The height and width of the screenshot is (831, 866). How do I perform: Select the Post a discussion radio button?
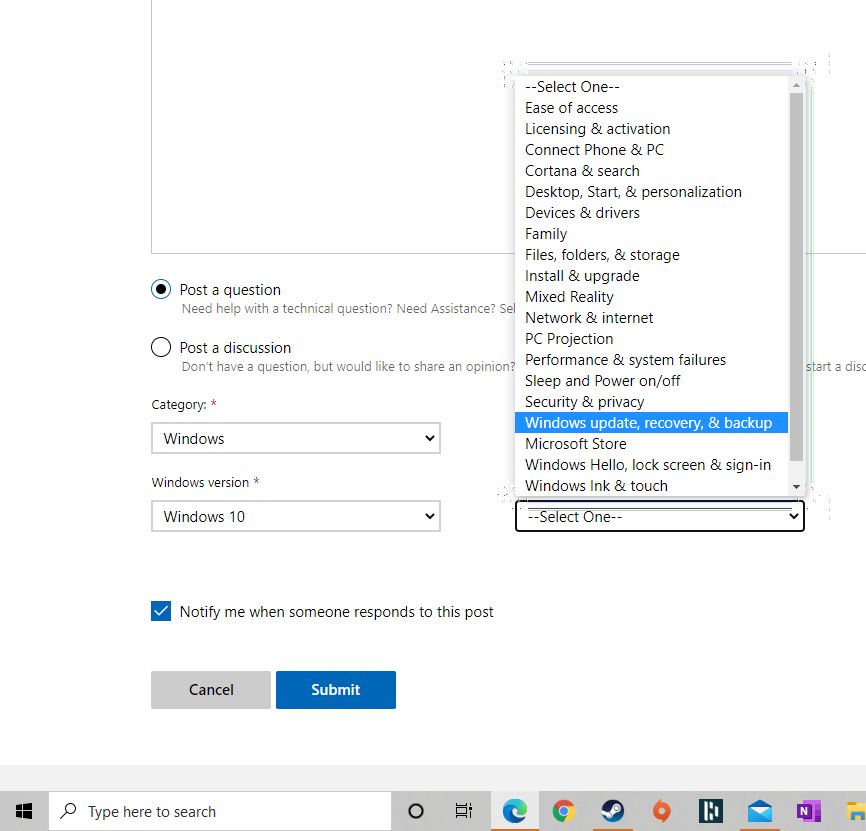[161, 347]
